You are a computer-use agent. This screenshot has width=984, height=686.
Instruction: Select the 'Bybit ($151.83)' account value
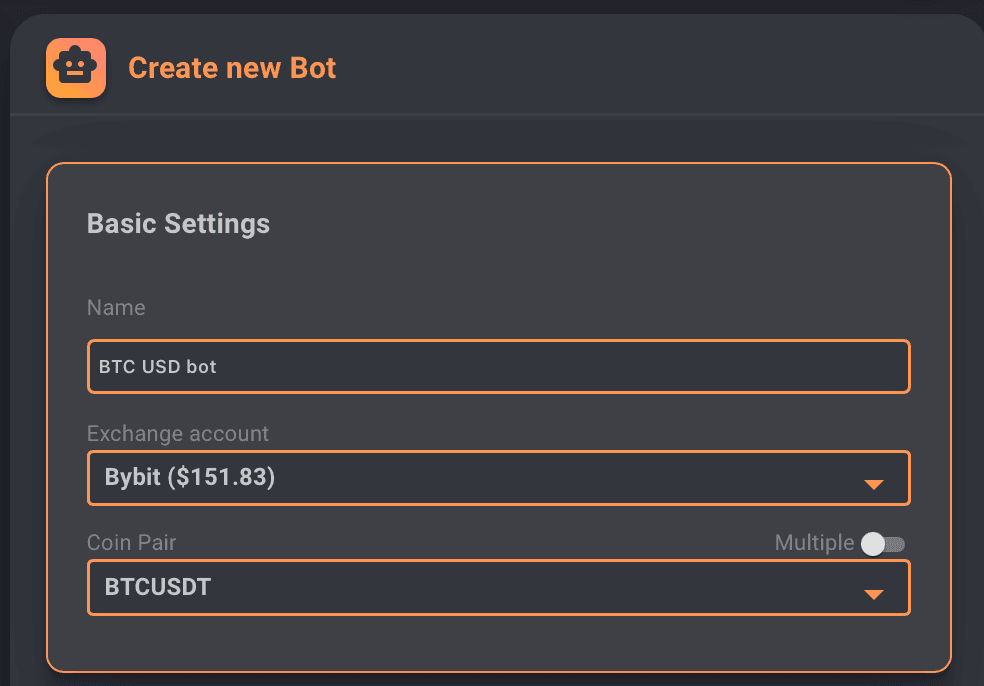pos(190,478)
